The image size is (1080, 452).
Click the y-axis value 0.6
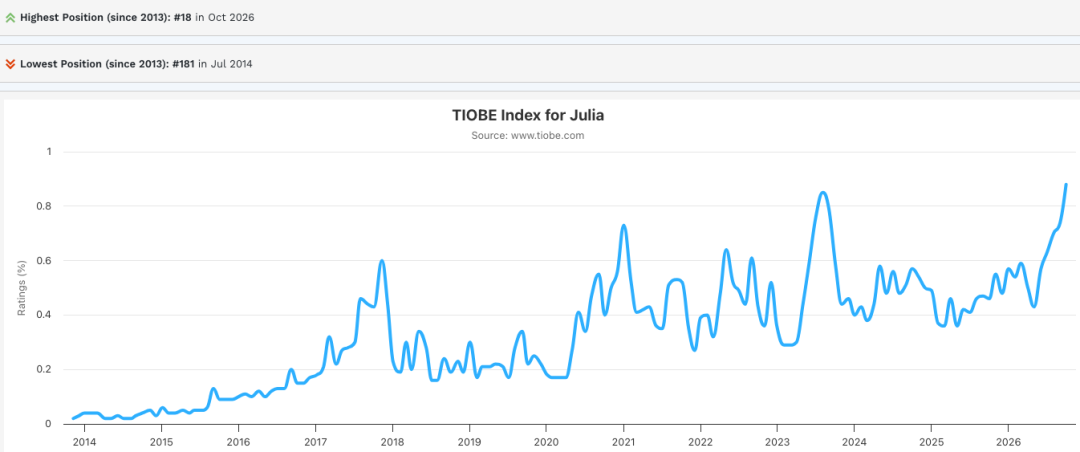(x=45, y=260)
